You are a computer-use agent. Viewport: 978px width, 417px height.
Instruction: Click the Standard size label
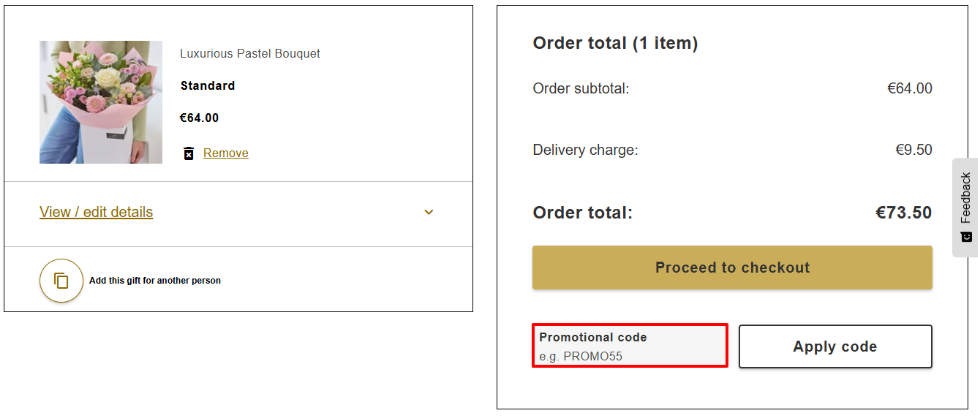(x=207, y=86)
